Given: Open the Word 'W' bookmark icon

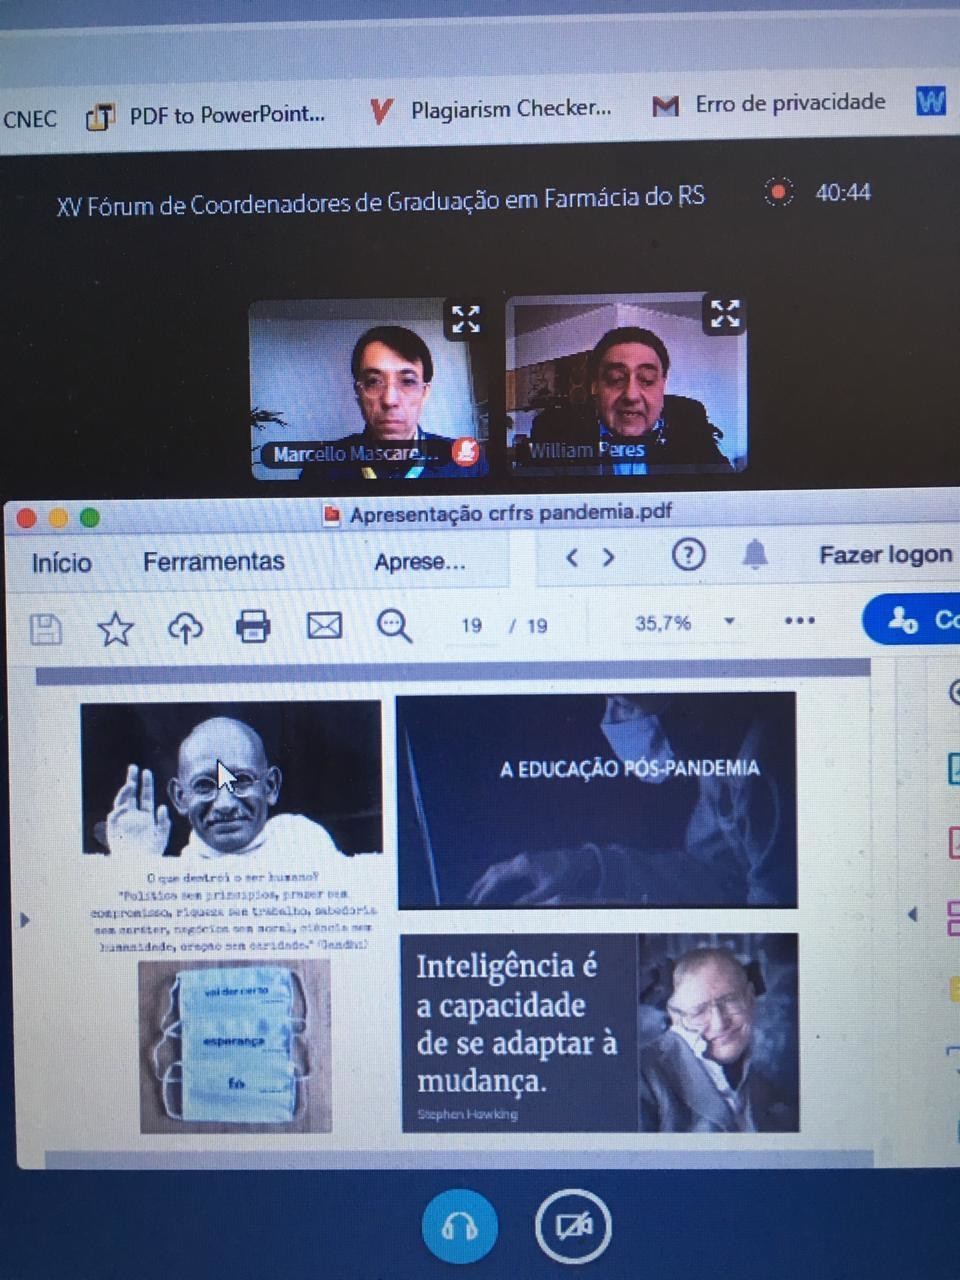Looking at the screenshot, I should click(930, 100).
